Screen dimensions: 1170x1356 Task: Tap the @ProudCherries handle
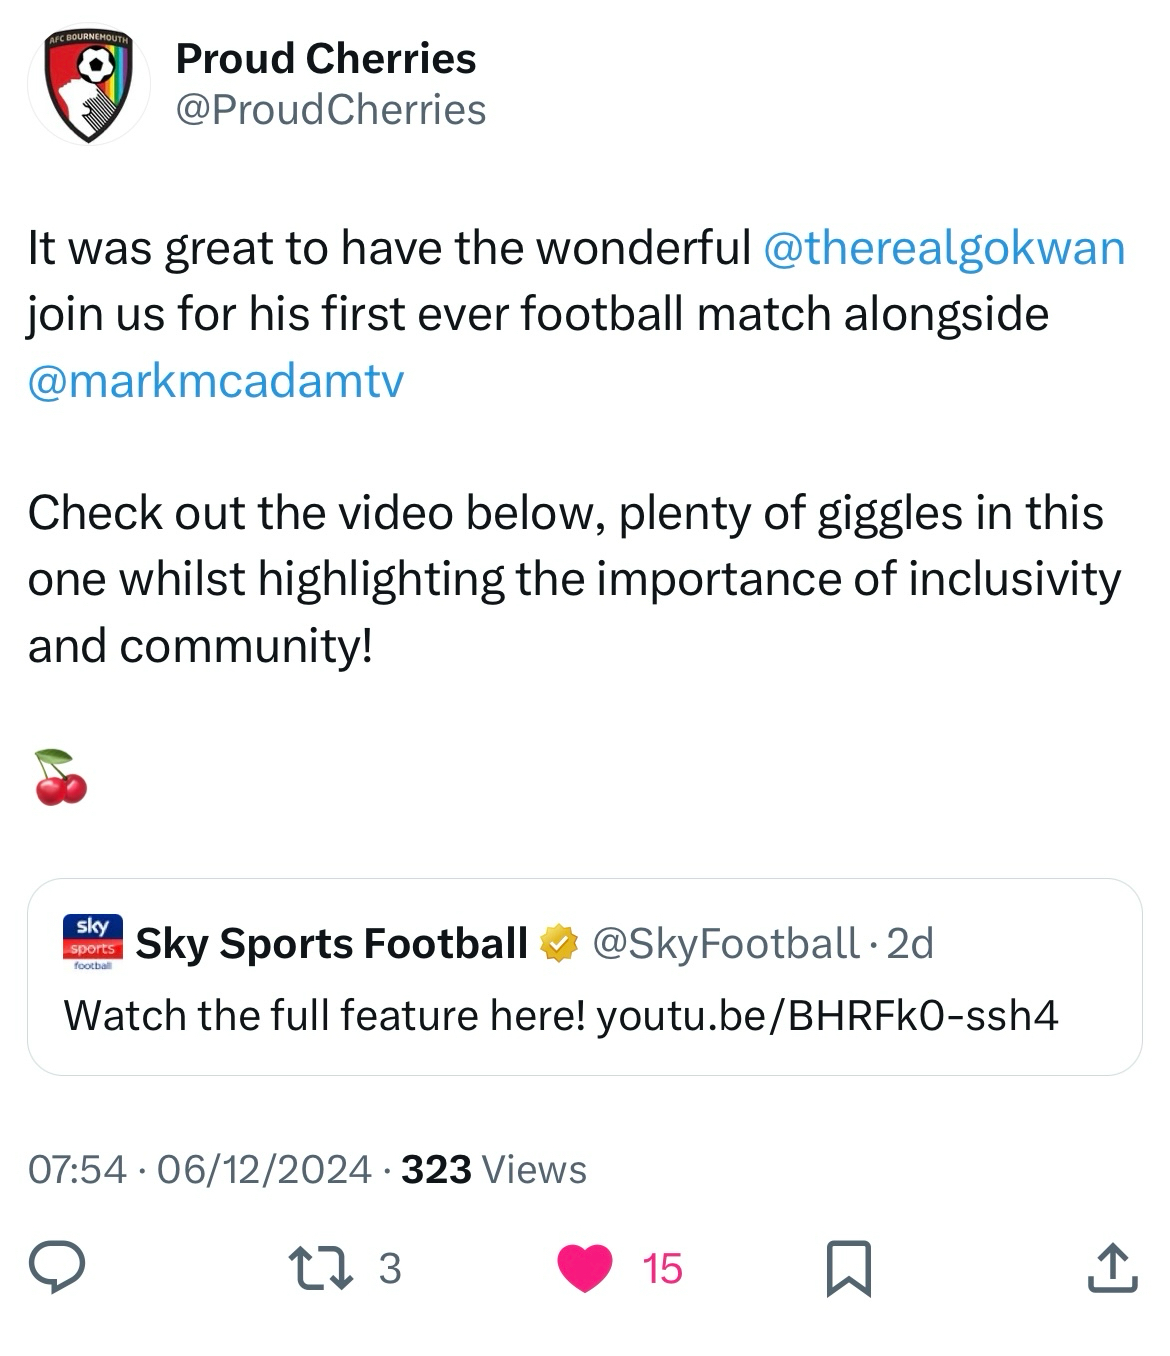331,110
